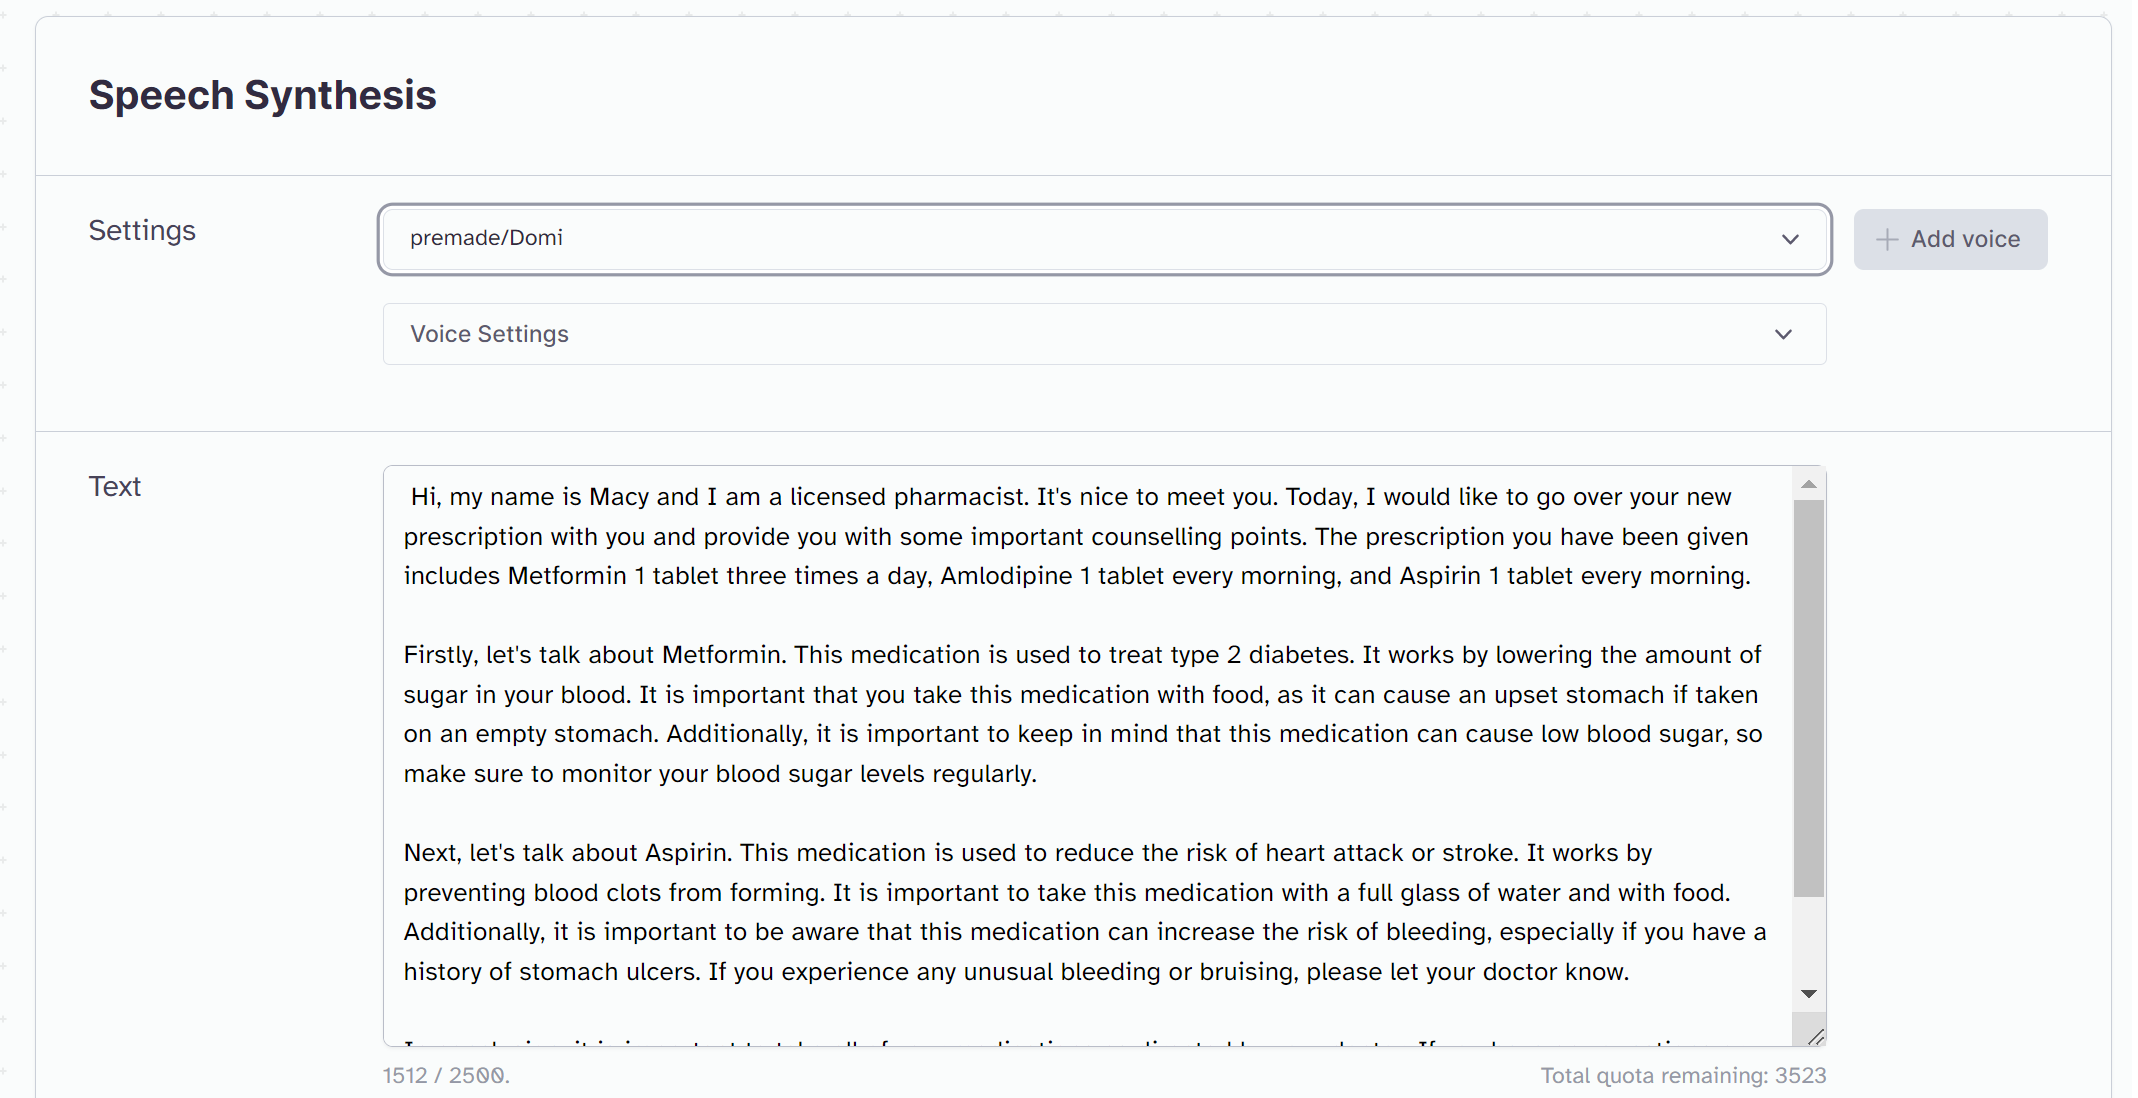Click the Text section label
The width and height of the screenshot is (2138, 1098).
[x=115, y=487]
